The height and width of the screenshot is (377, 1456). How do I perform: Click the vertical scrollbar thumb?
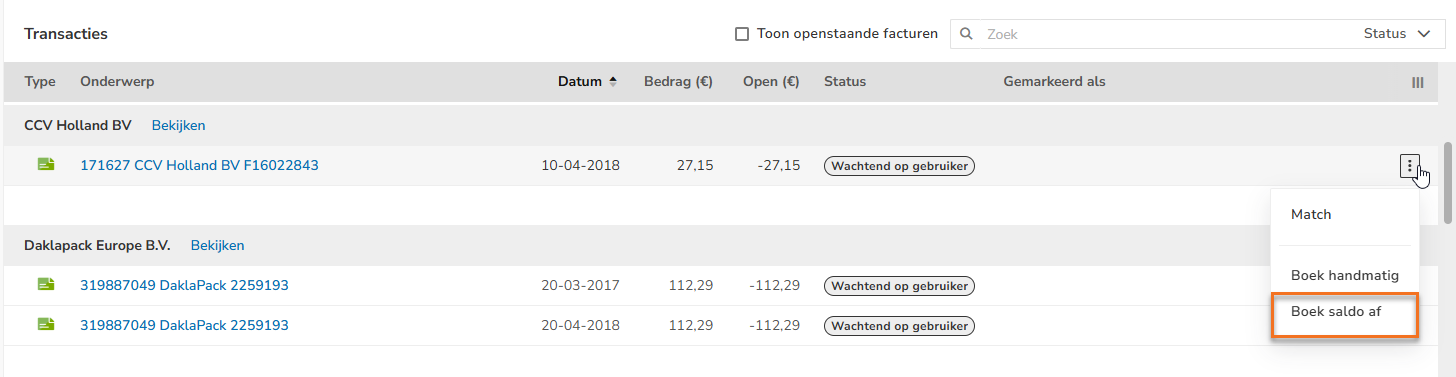click(x=1448, y=181)
